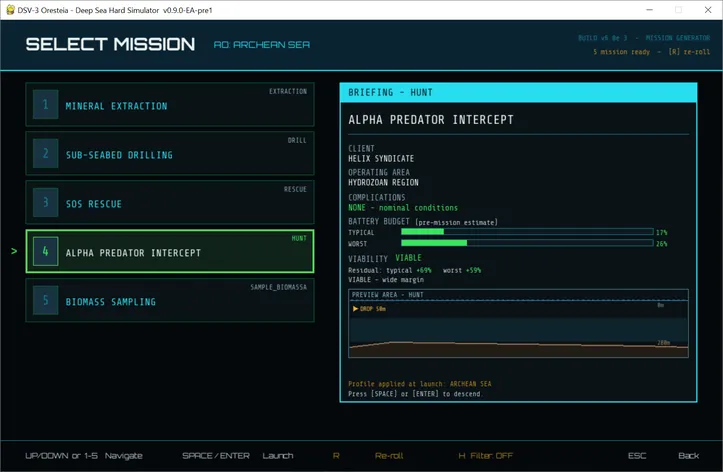The image size is (723, 472).
Task: Choose the SOS Rescue mission
Action: [x=170, y=202]
